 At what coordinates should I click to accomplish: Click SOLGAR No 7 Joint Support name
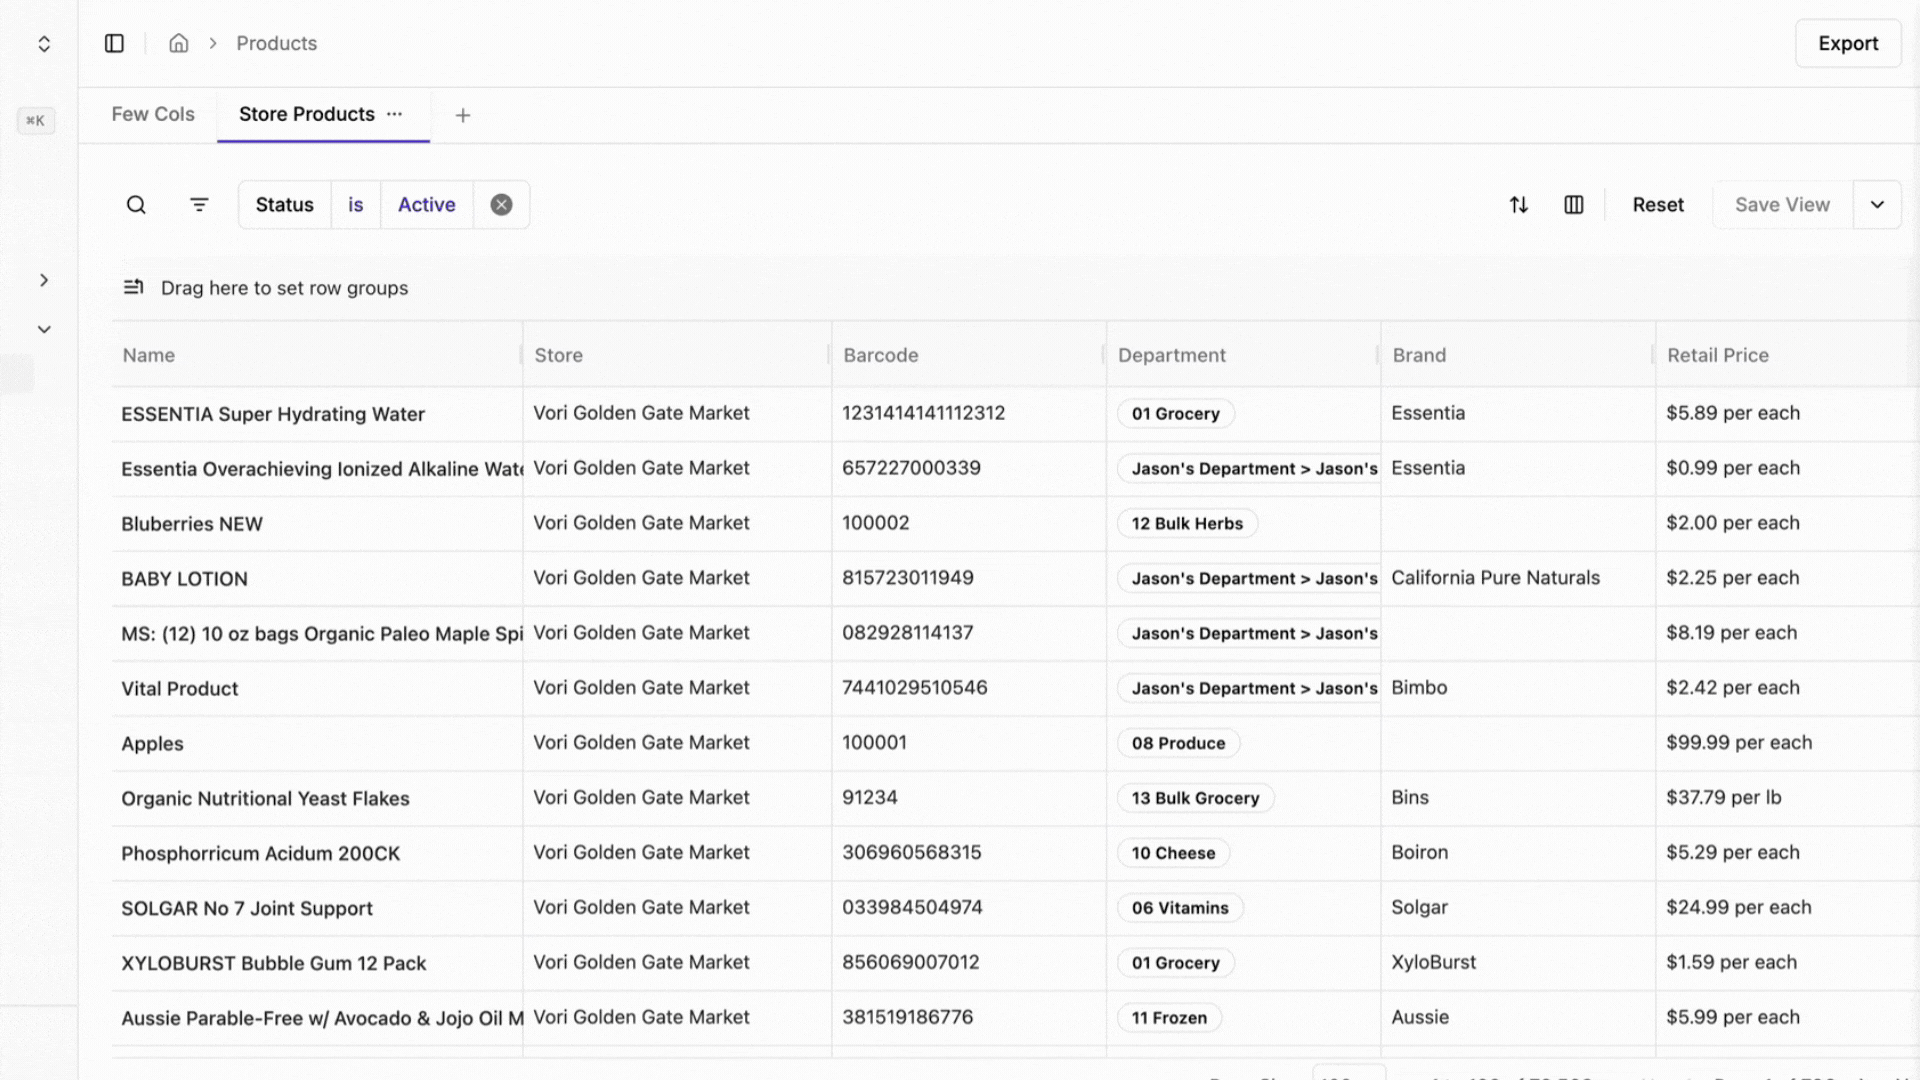tap(247, 909)
